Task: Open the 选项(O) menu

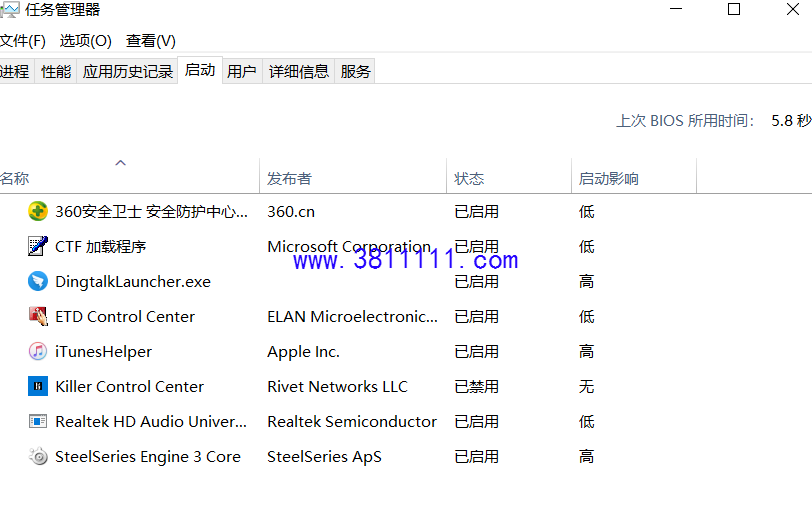Action: tap(85, 41)
